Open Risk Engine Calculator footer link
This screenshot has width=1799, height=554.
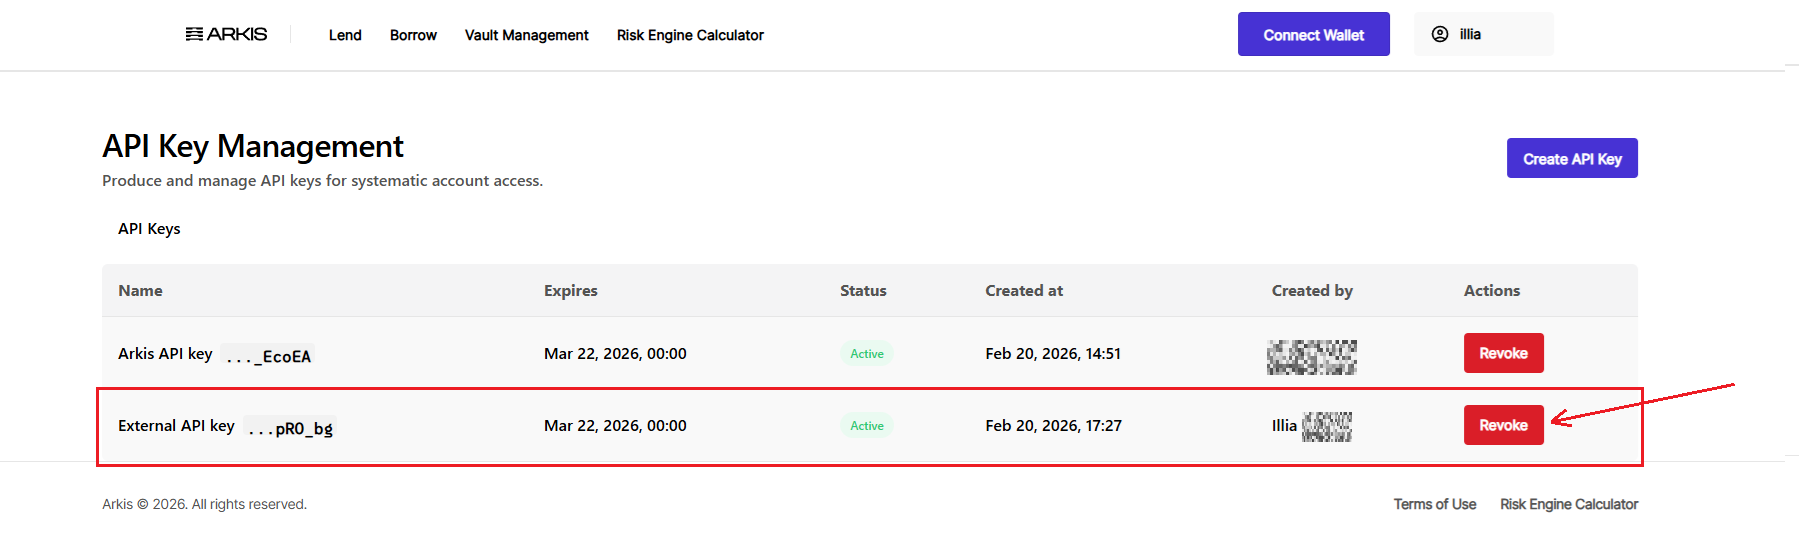(x=1568, y=504)
